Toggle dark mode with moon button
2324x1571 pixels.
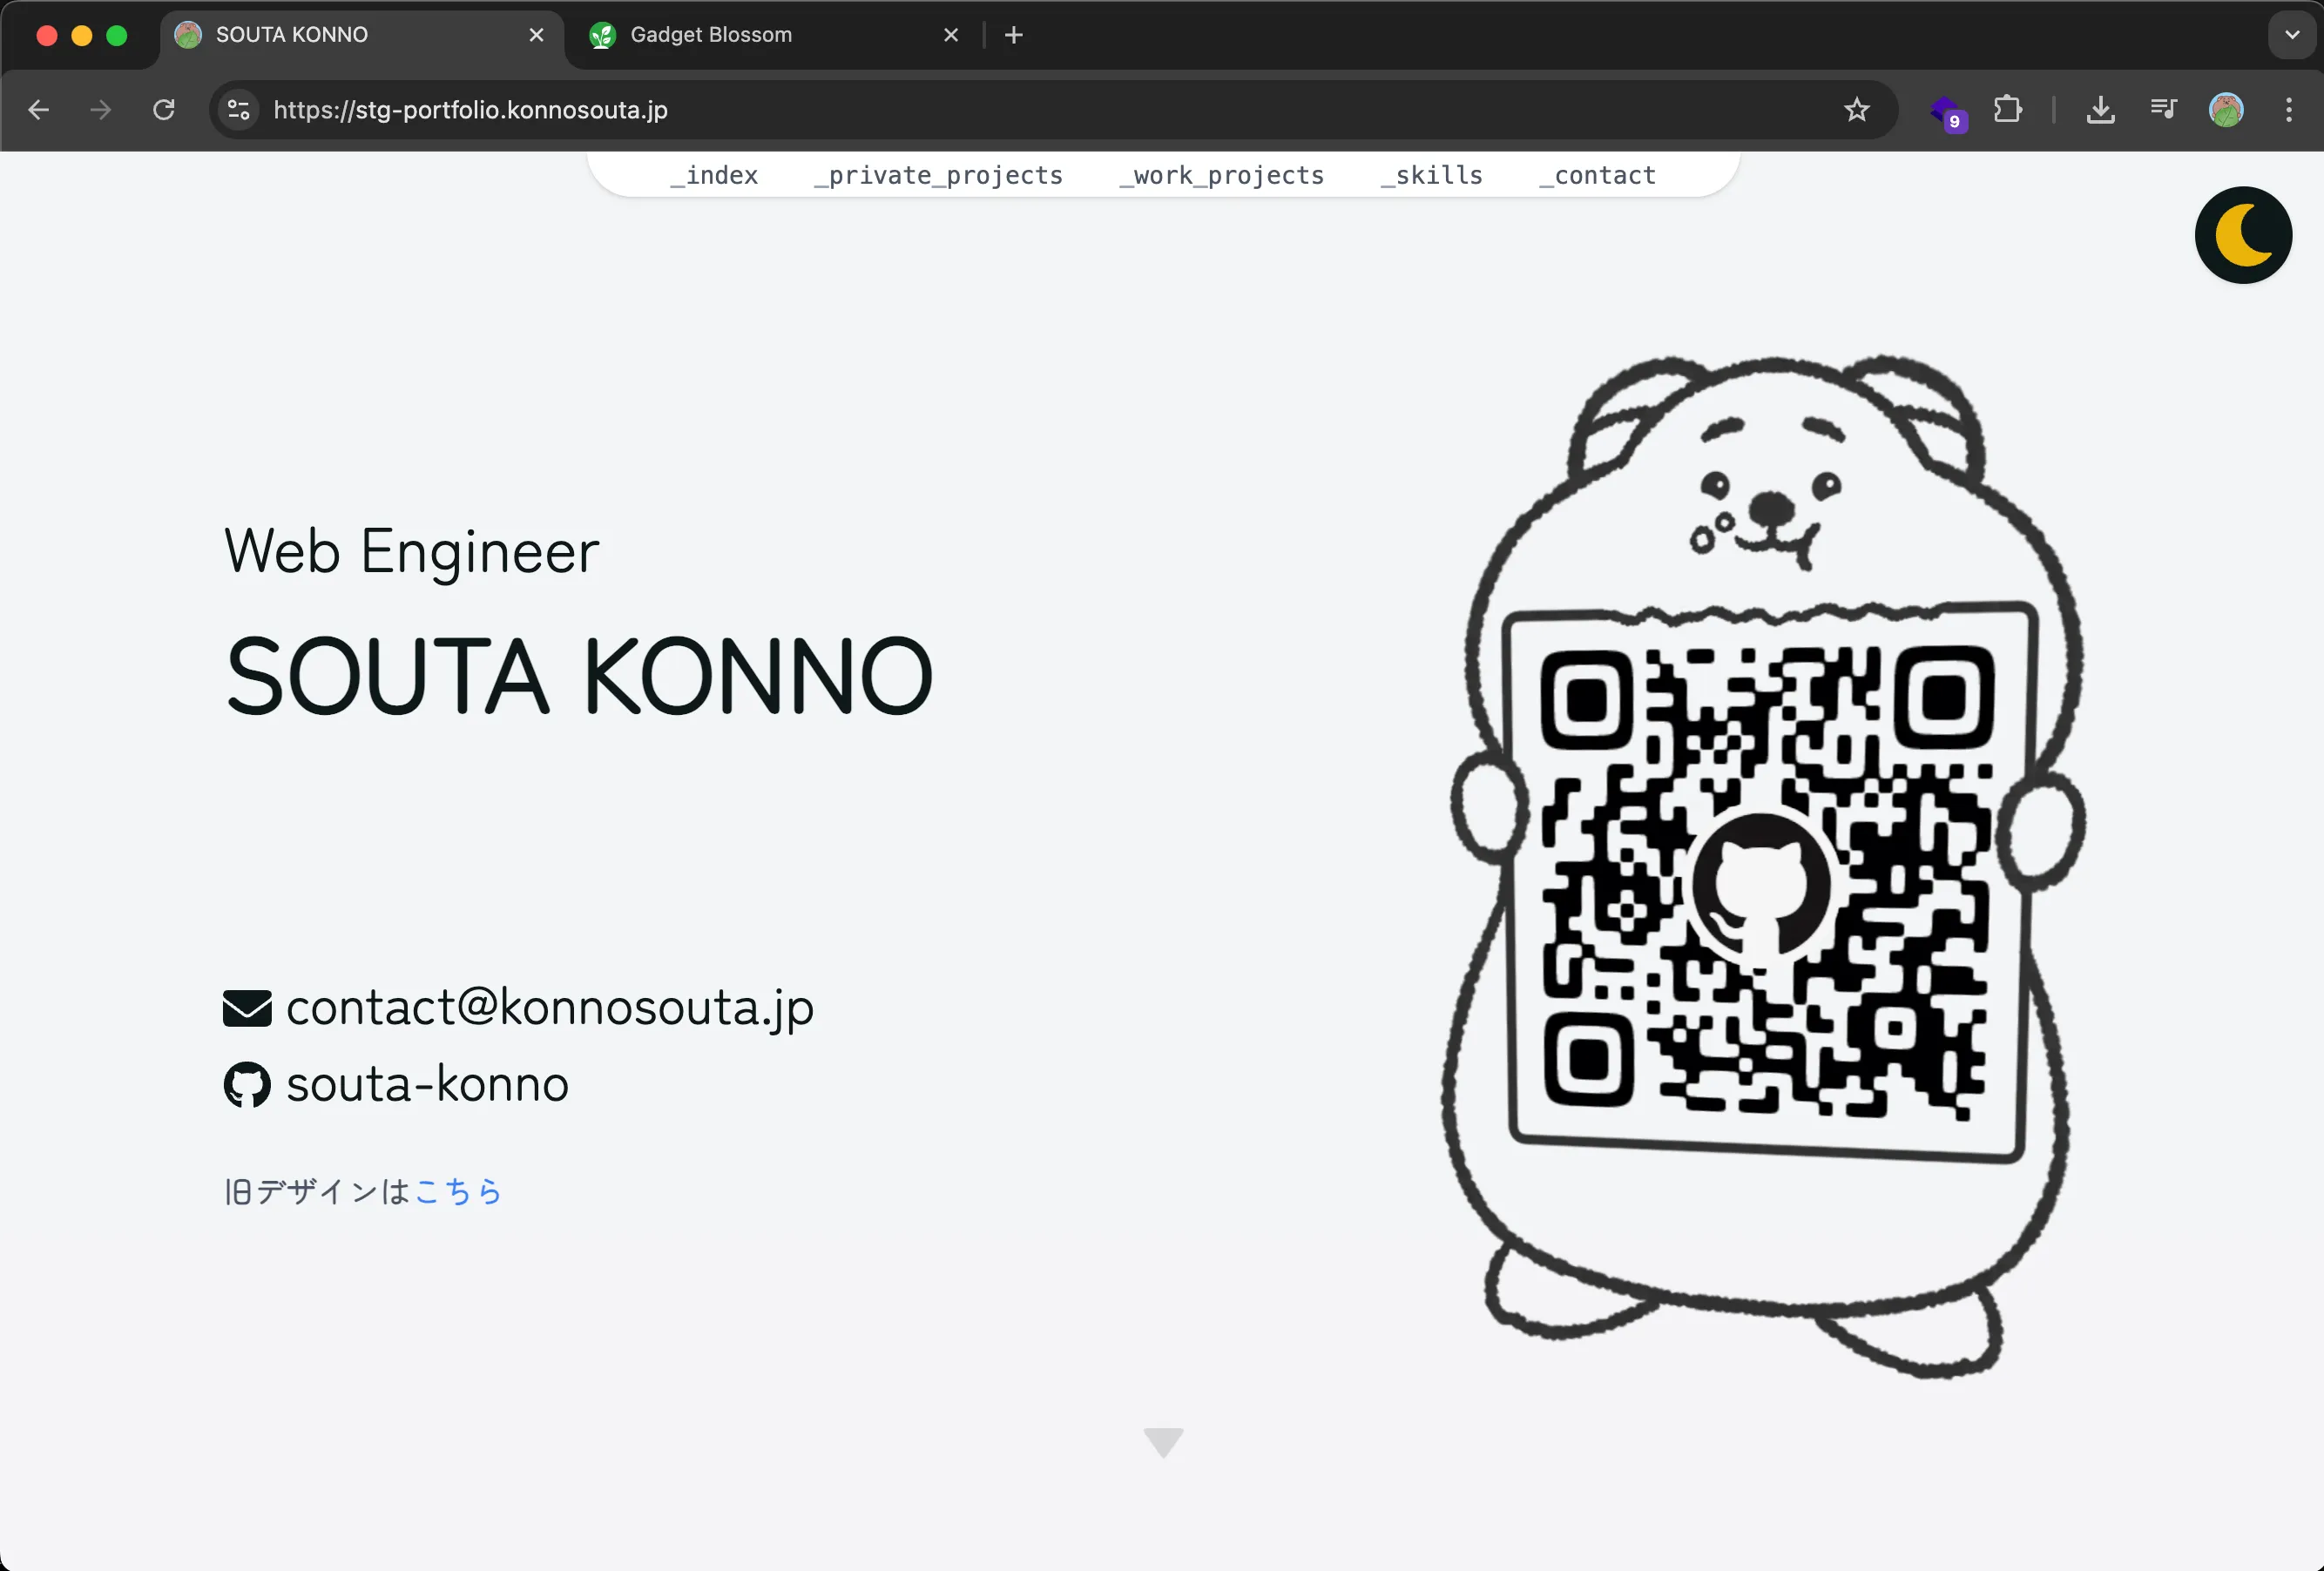(2242, 235)
